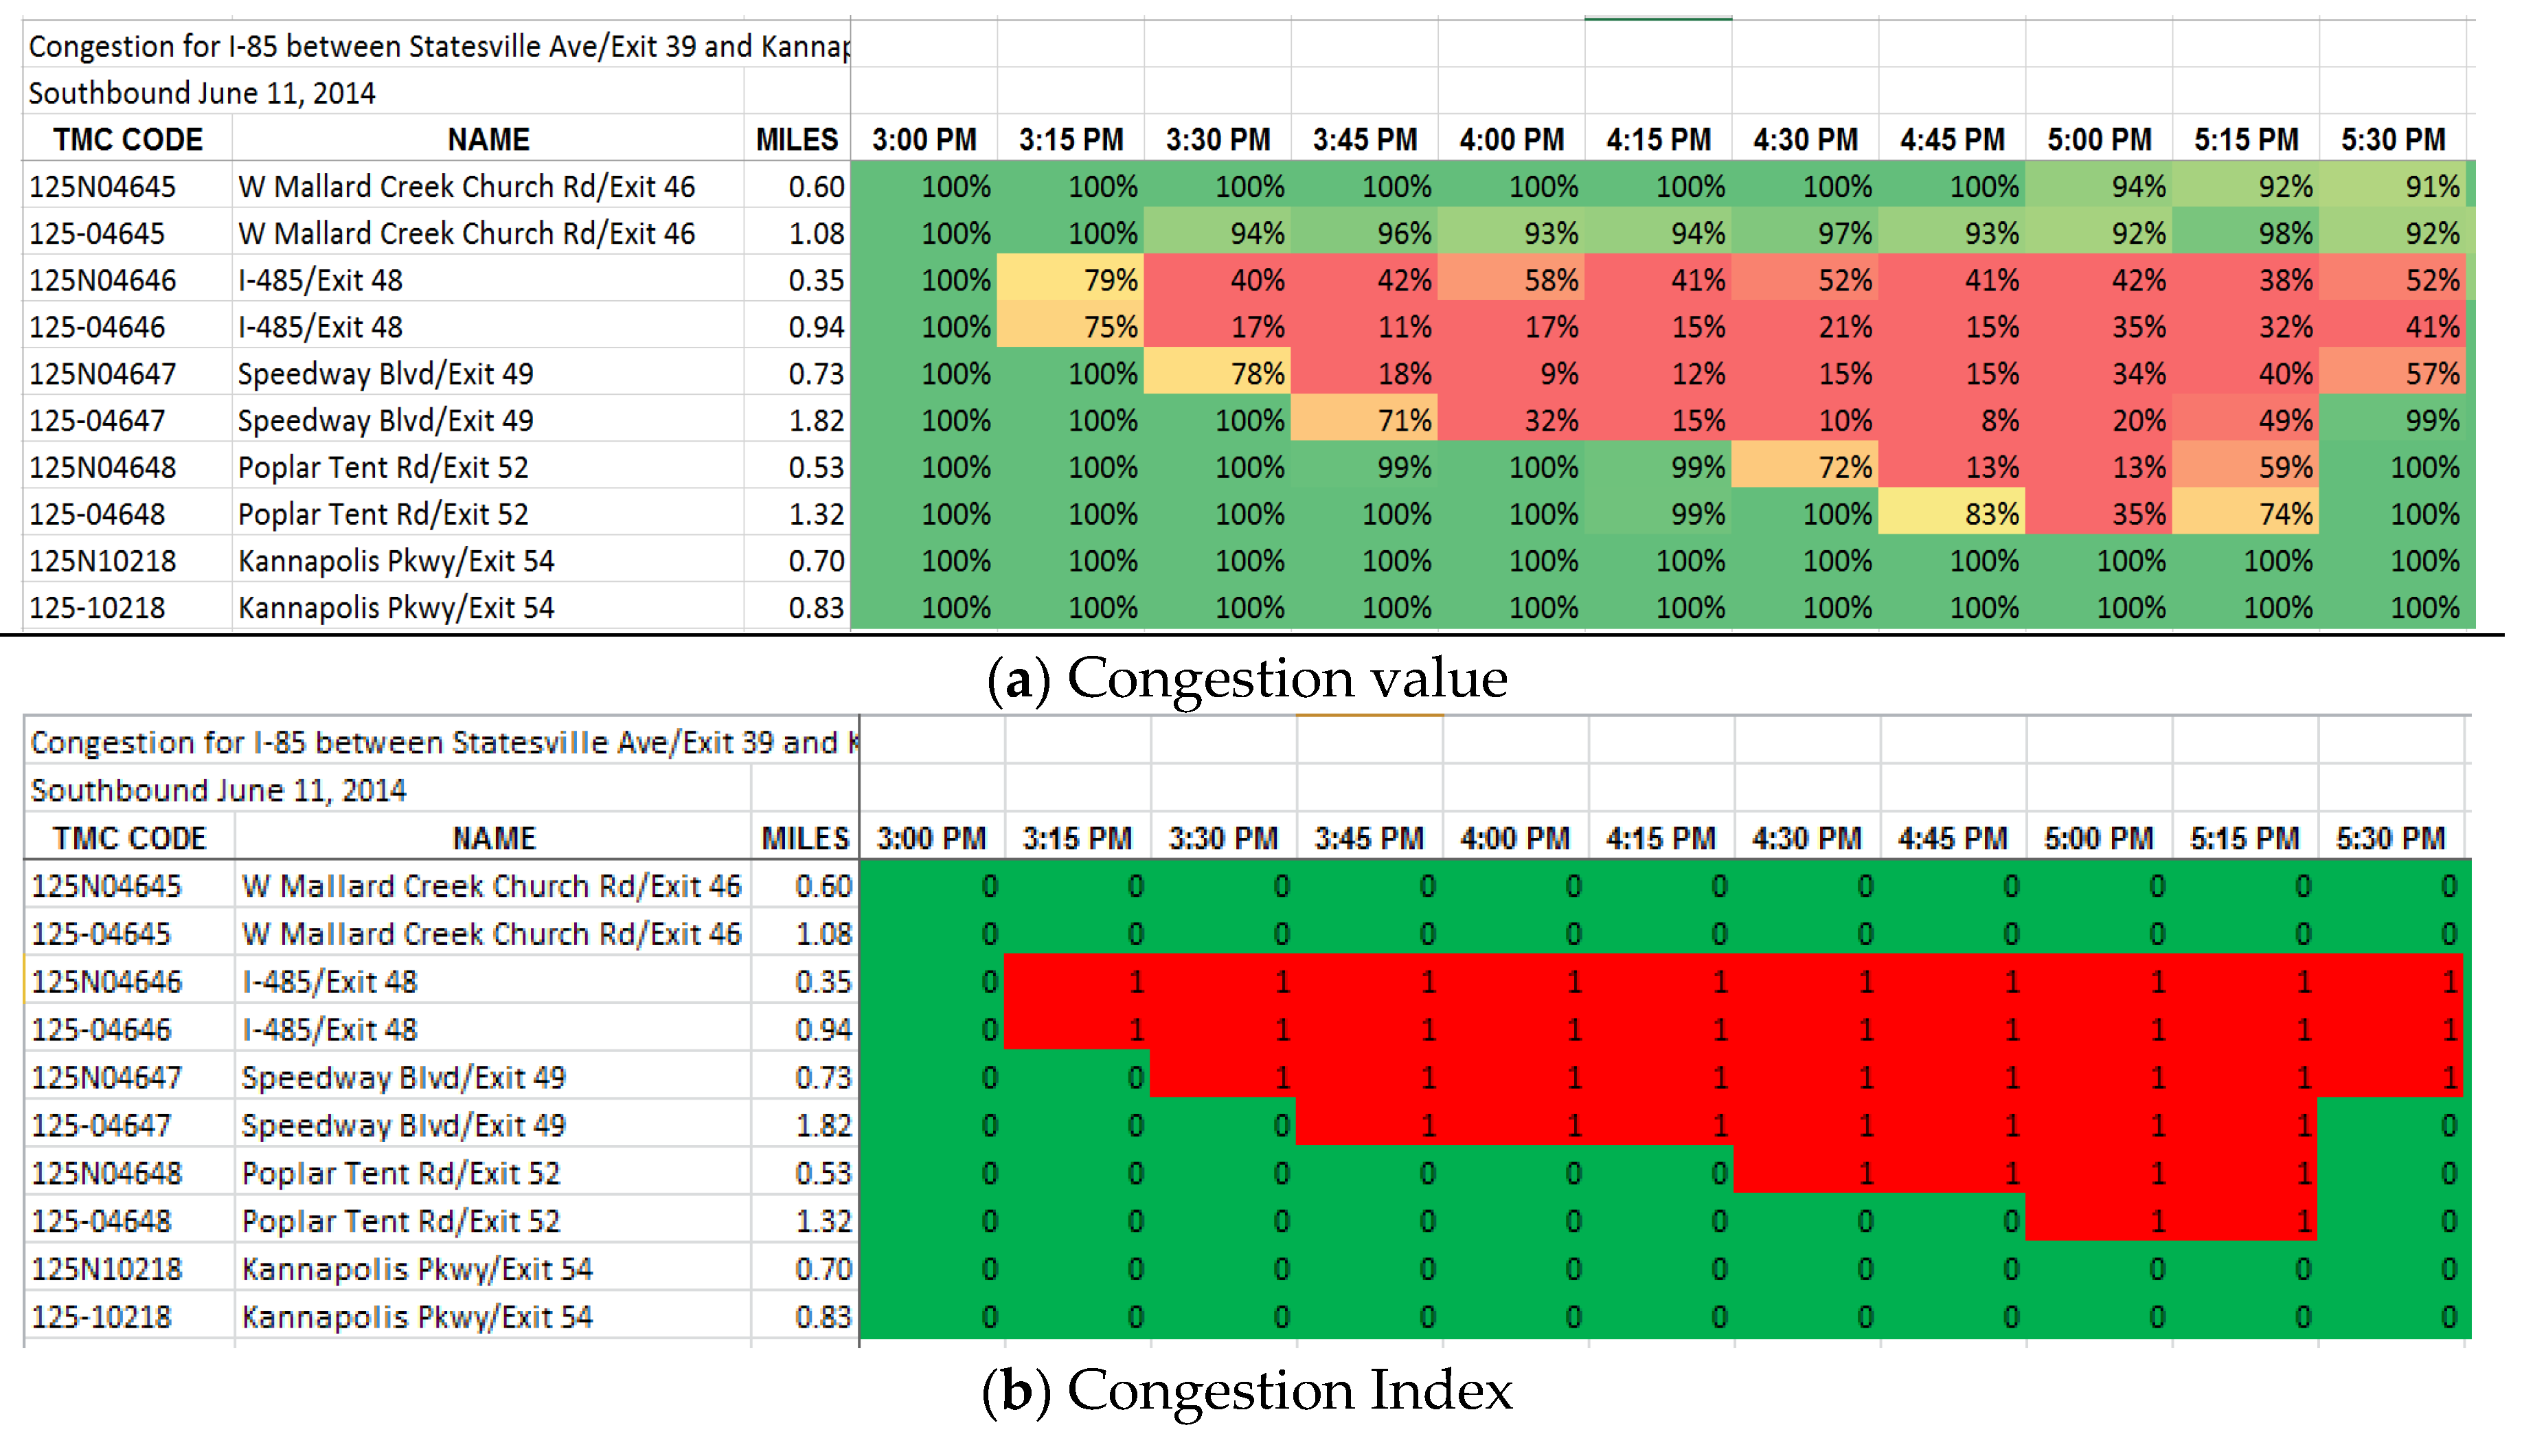
Task: Select the 8% cell at 4:45 PM
Action: point(1952,421)
